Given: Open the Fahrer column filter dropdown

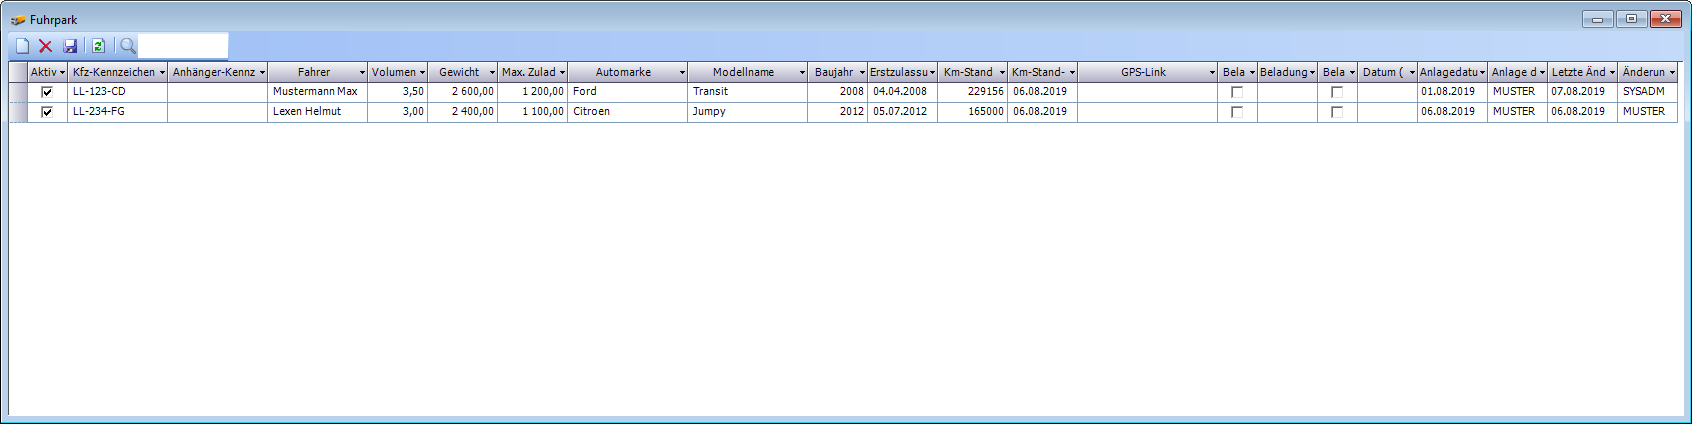Looking at the screenshot, I should [362, 73].
